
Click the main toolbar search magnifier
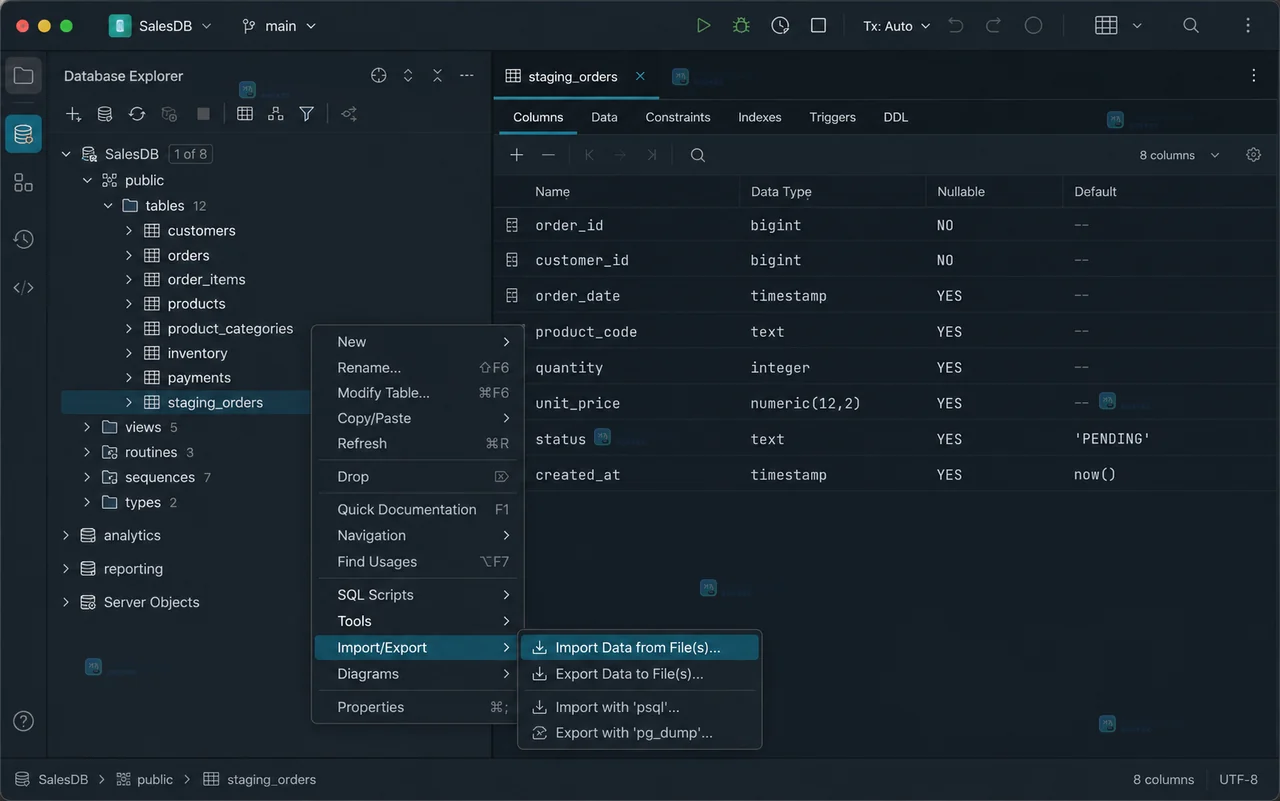pos(1191,26)
